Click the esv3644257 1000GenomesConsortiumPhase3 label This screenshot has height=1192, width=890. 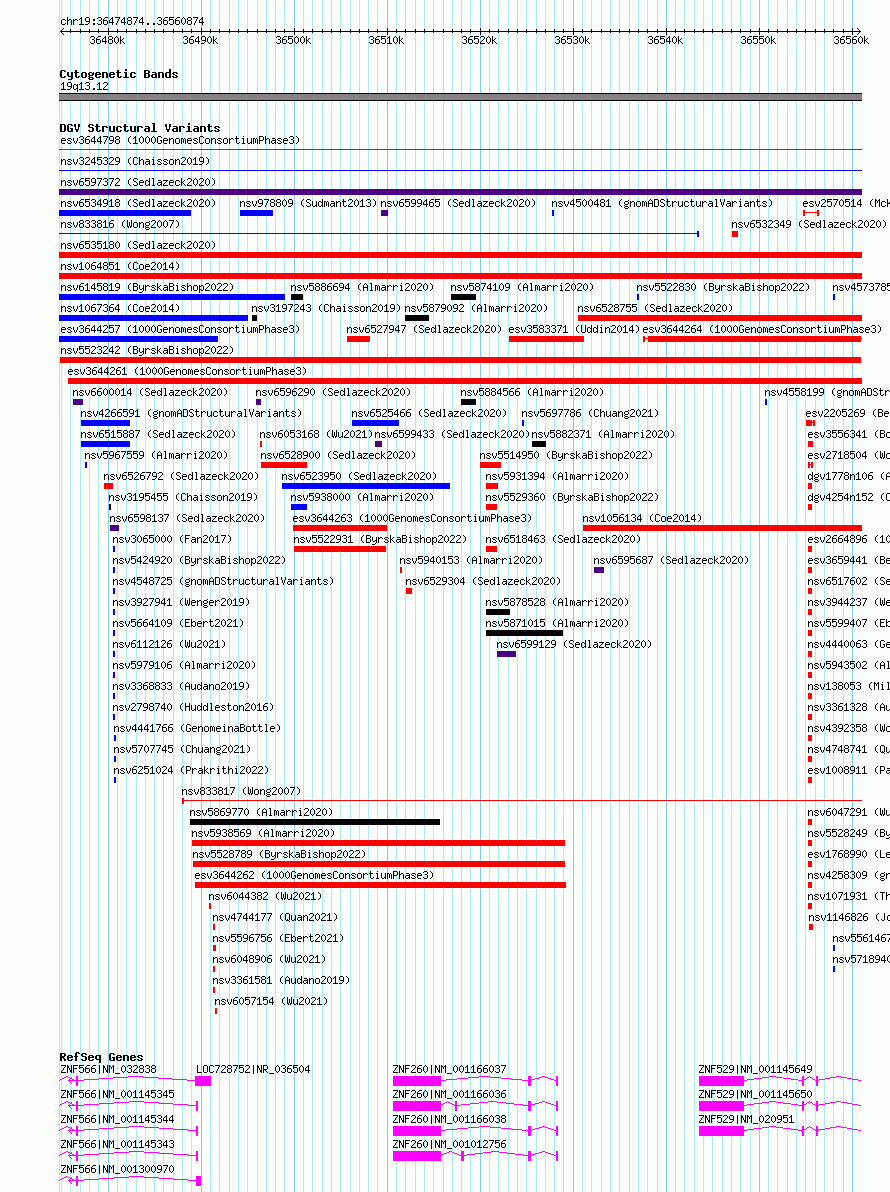180,329
